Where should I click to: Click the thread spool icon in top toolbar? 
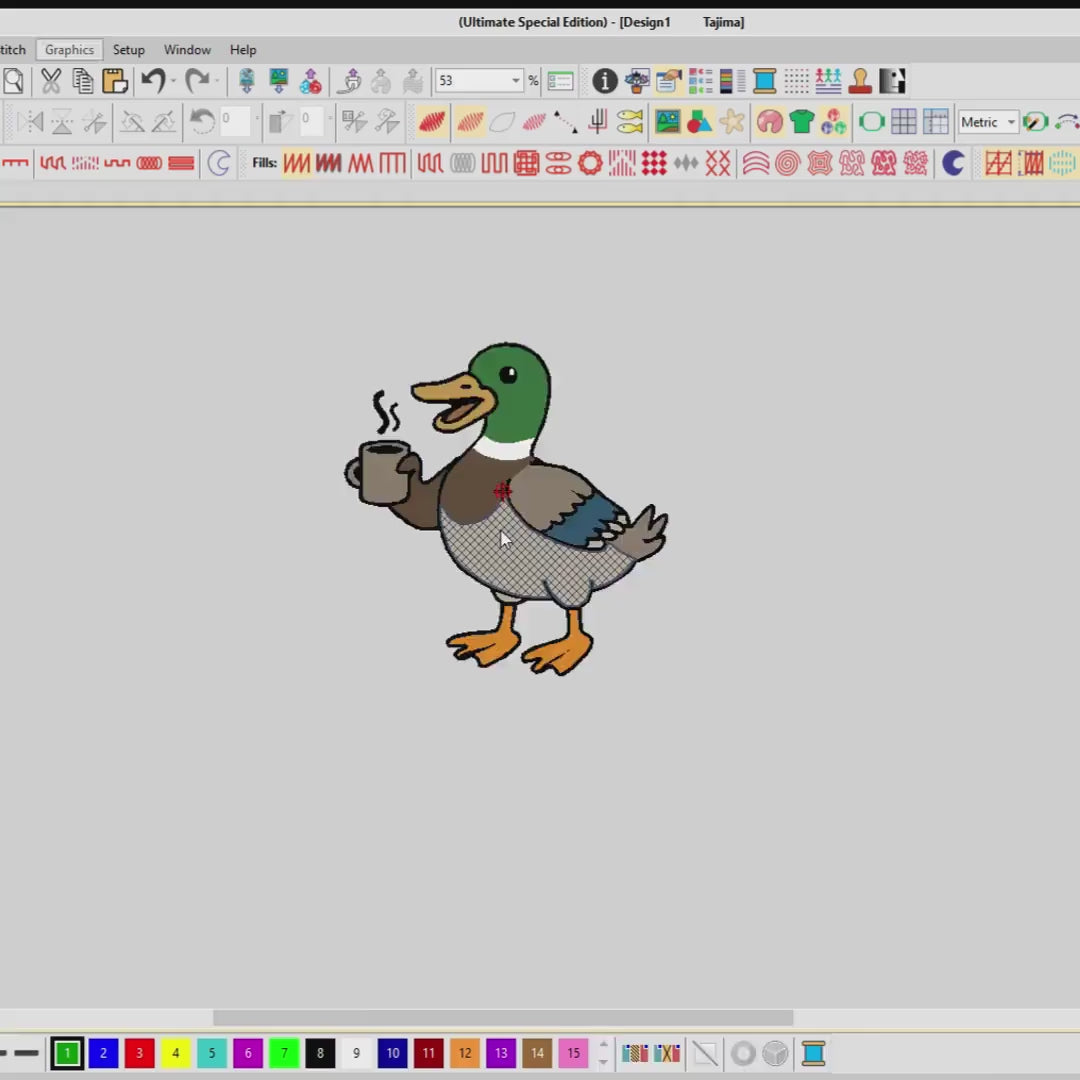tap(765, 81)
